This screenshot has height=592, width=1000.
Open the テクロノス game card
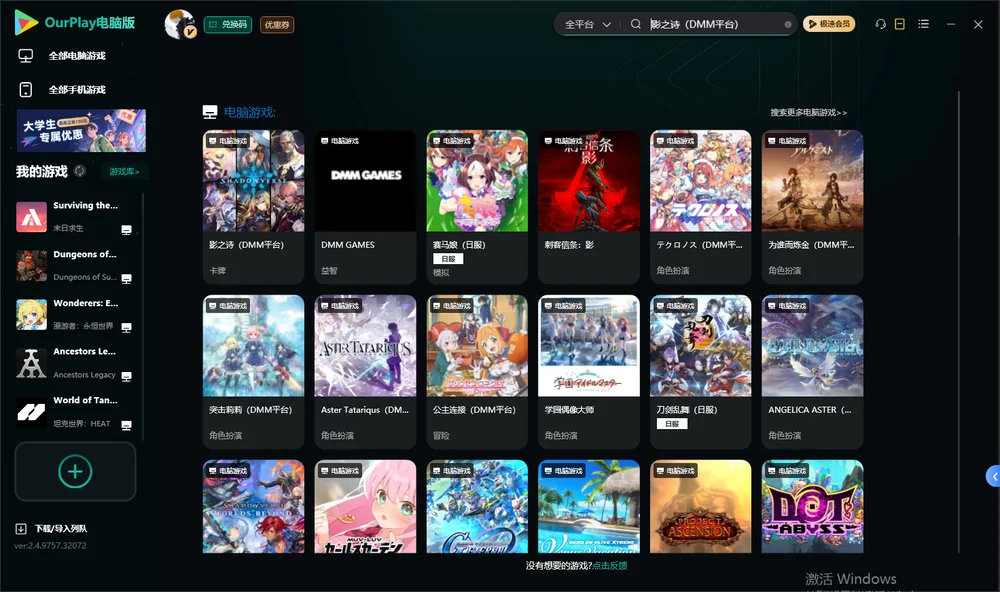coord(701,207)
